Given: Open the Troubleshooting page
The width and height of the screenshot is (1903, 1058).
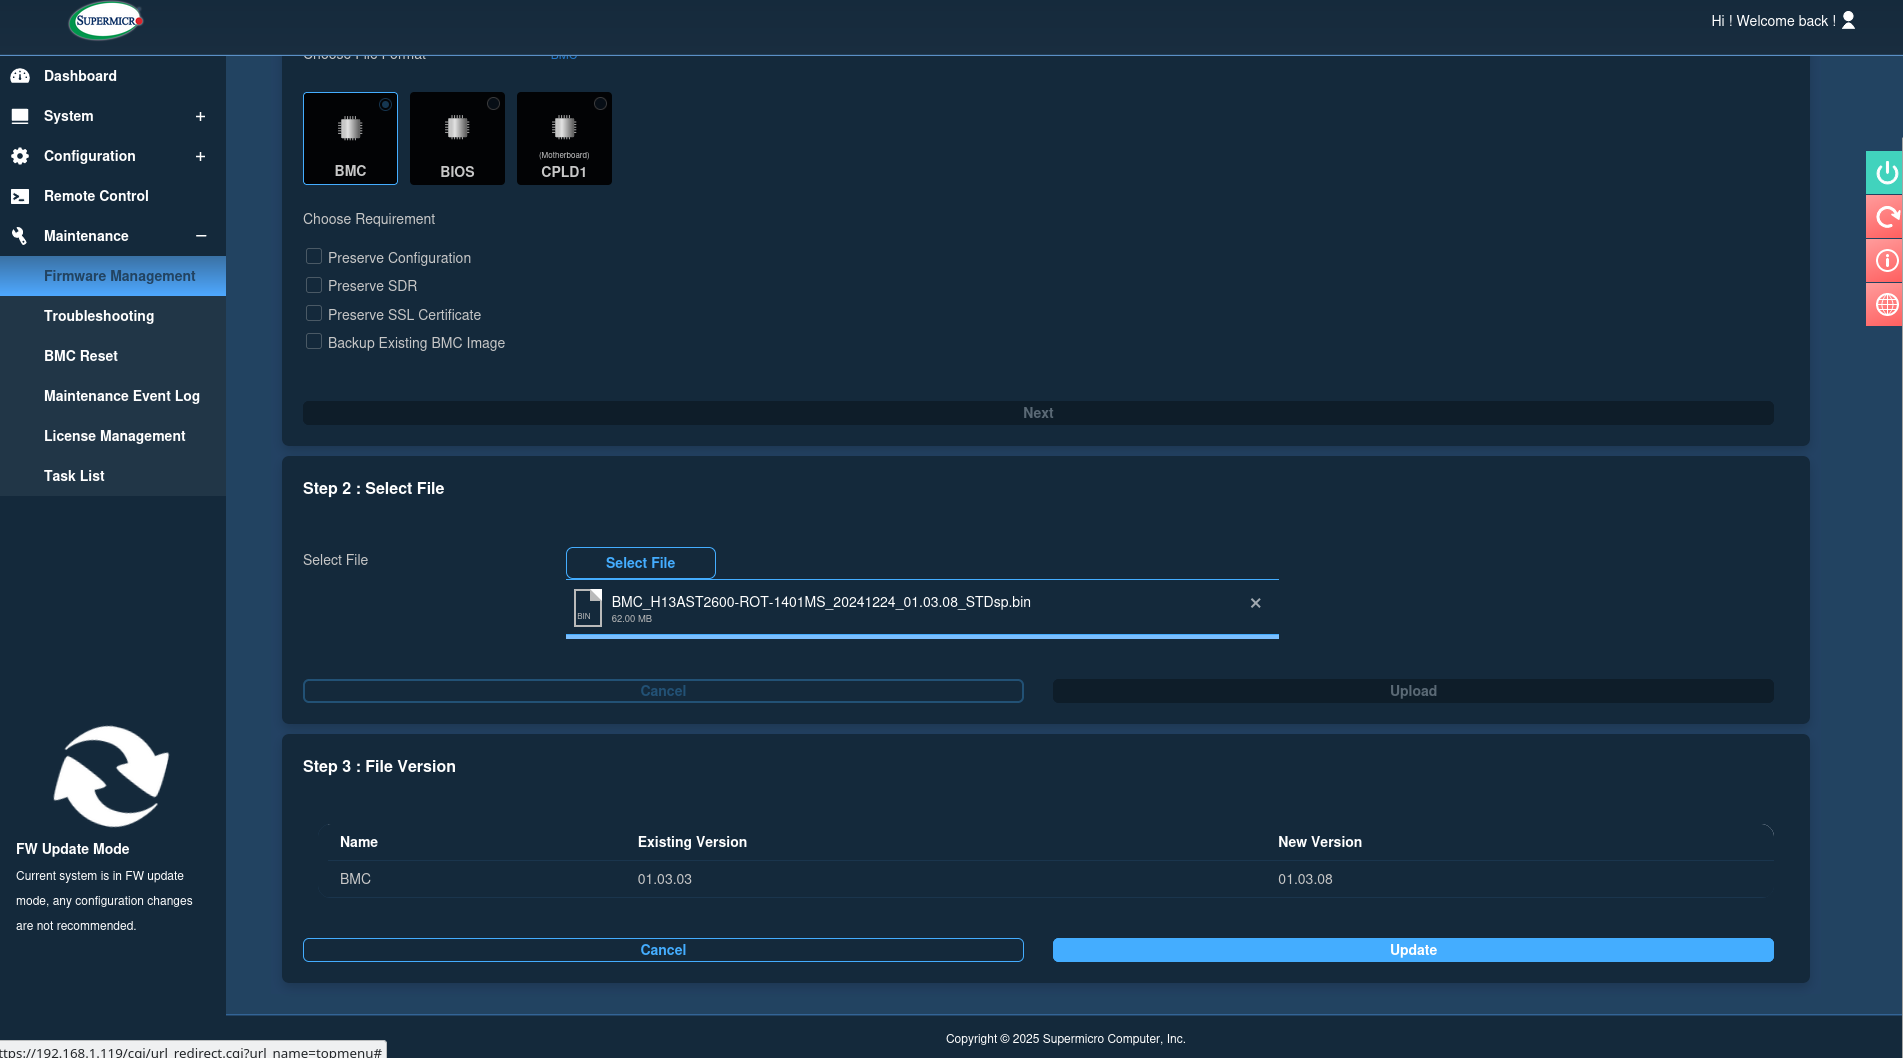Looking at the screenshot, I should click(x=99, y=316).
